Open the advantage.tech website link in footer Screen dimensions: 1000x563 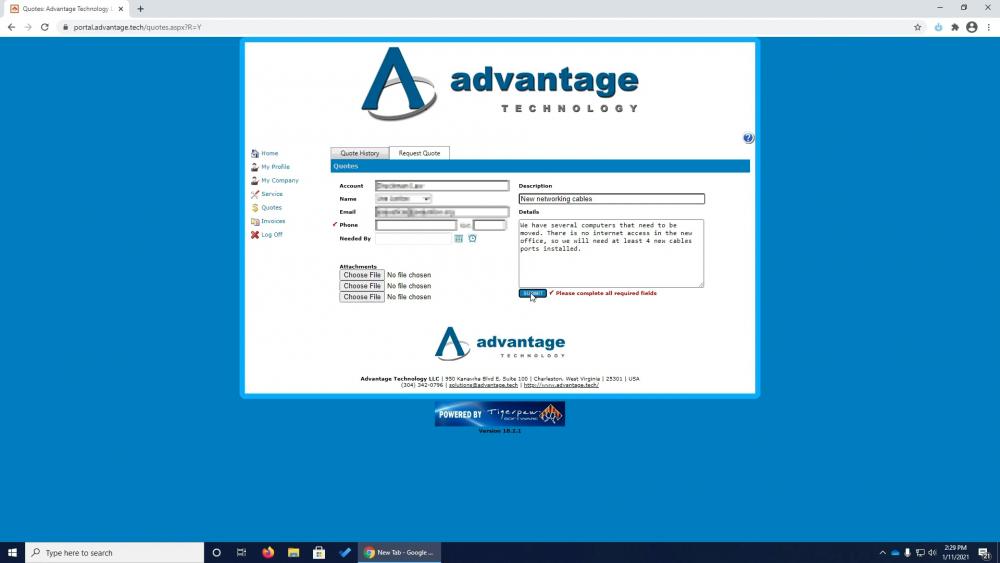tap(561, 385)
